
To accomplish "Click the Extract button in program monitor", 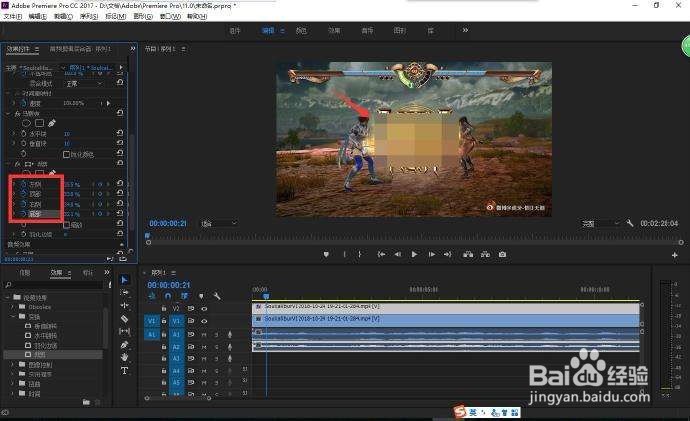I will tap(485, 254).
